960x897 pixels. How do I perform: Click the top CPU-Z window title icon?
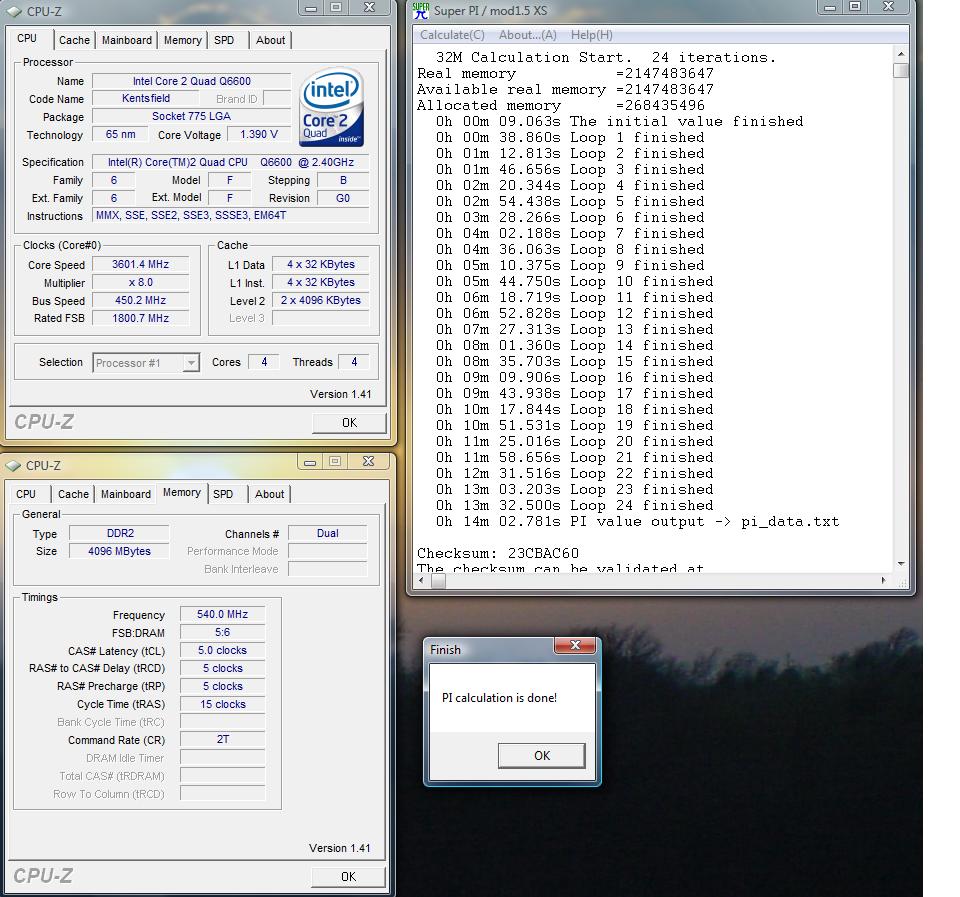tap(13, 11)
